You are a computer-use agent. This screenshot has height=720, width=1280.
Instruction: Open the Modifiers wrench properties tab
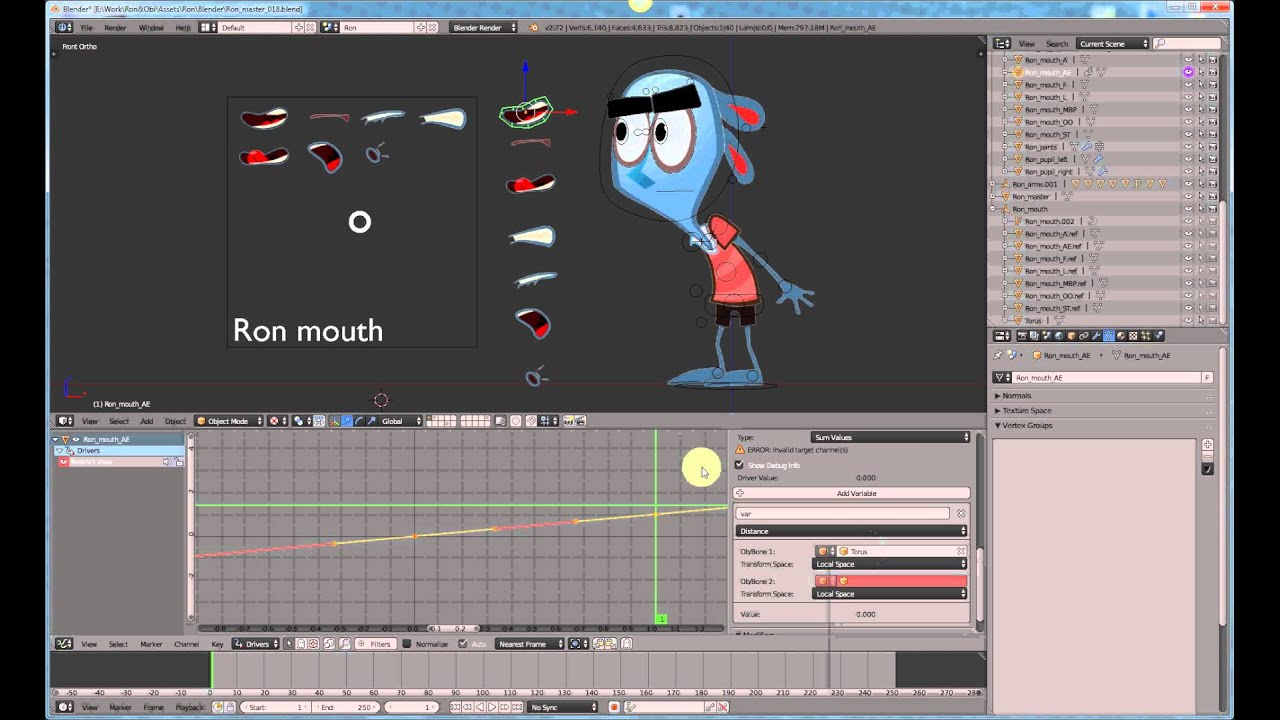pyautogui.click(x=1096, y=336)
